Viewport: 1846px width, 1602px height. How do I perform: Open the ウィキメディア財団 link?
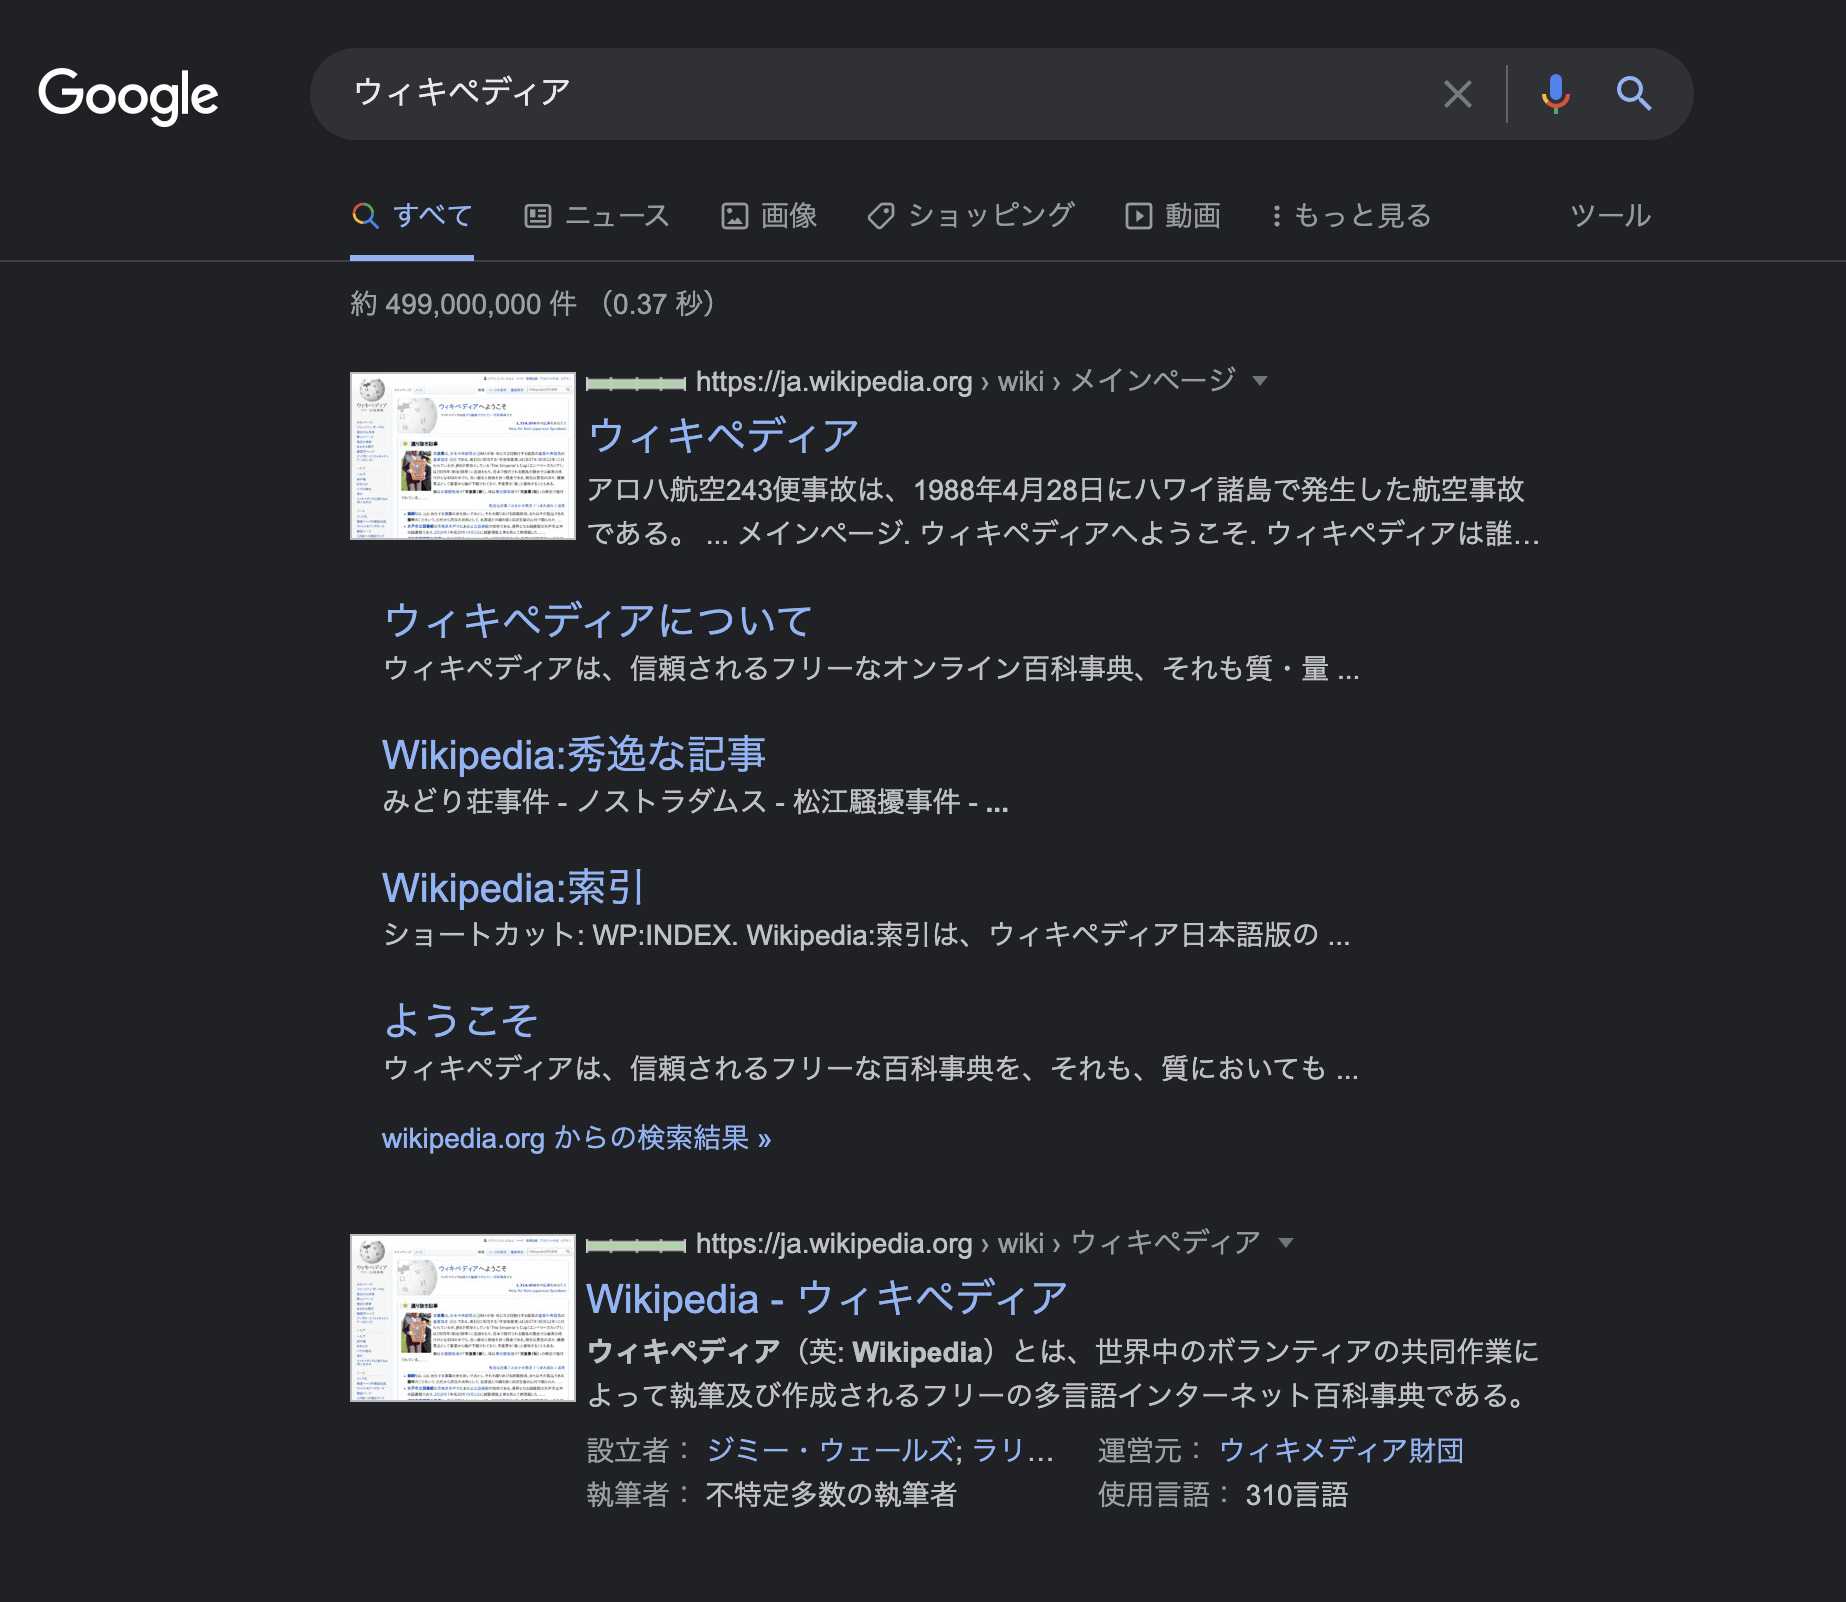[x=1341, y=1450]
